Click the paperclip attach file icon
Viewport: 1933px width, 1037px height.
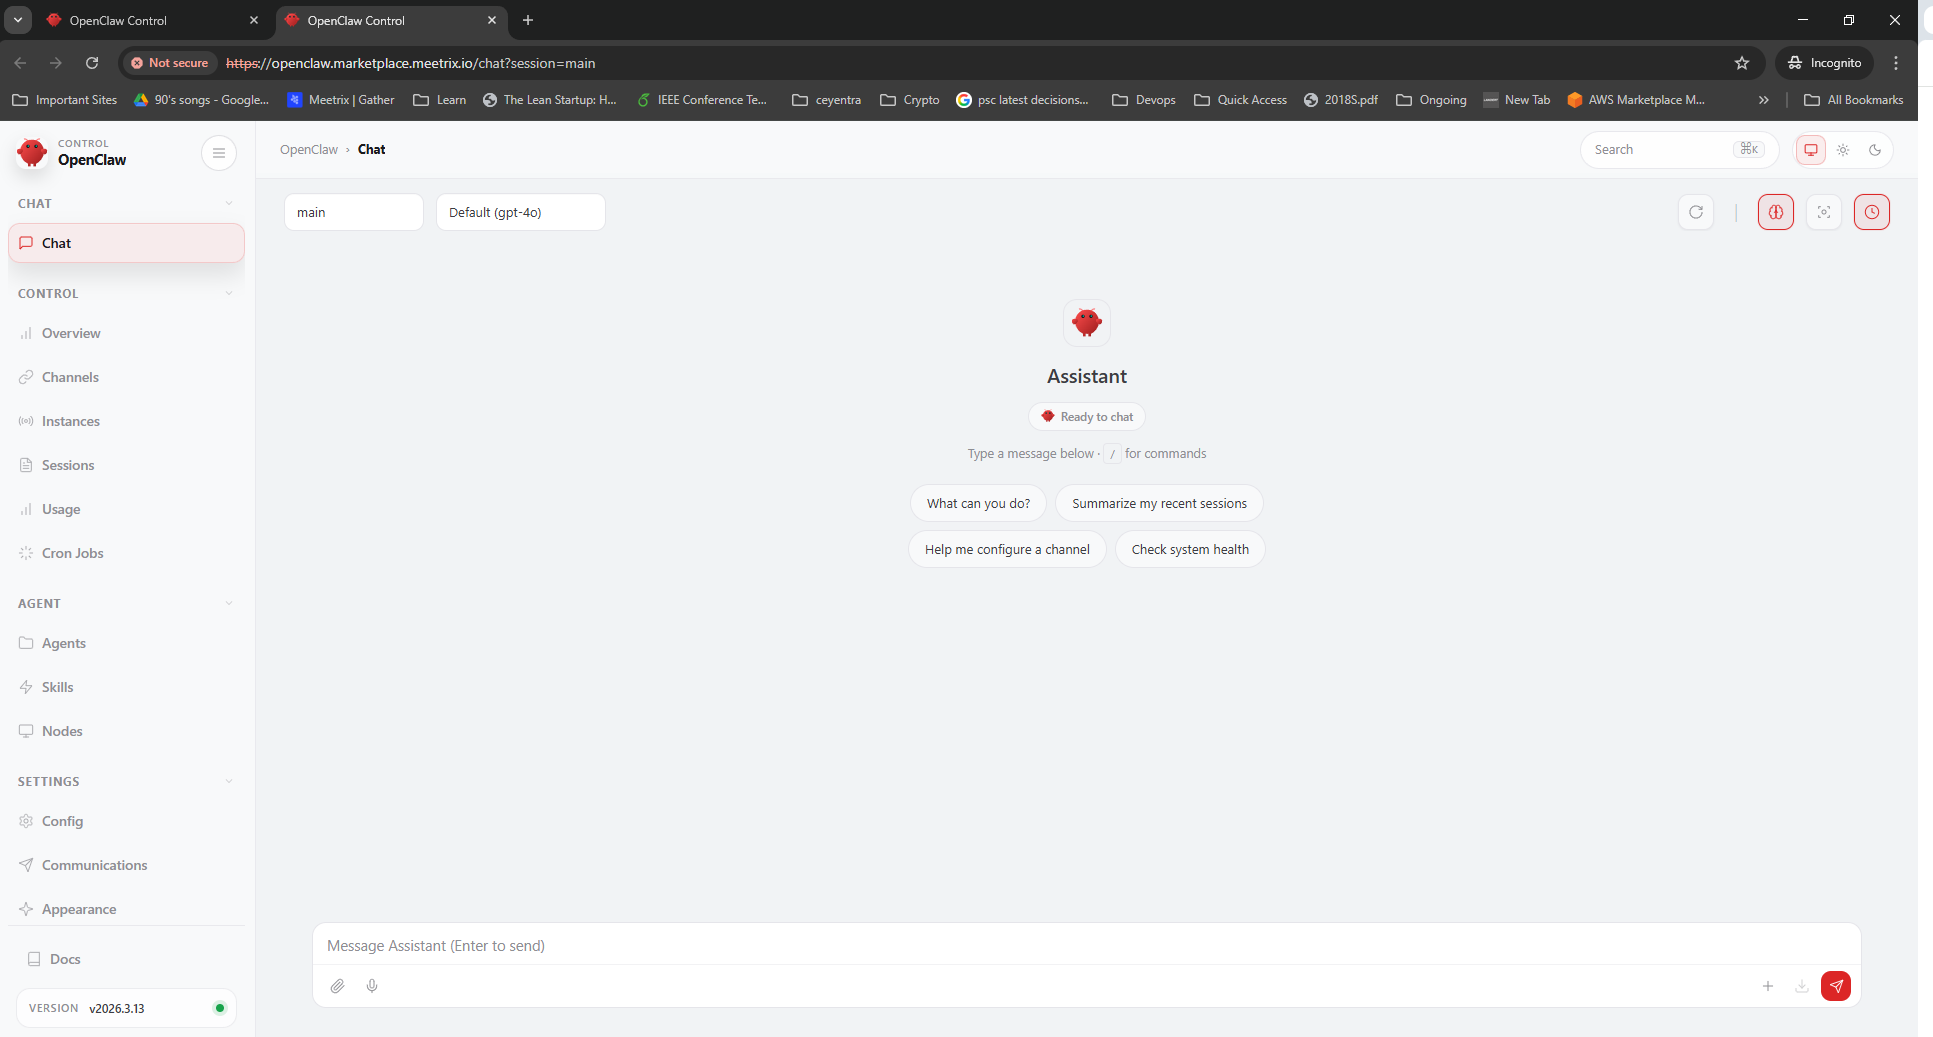pos(338,986)
